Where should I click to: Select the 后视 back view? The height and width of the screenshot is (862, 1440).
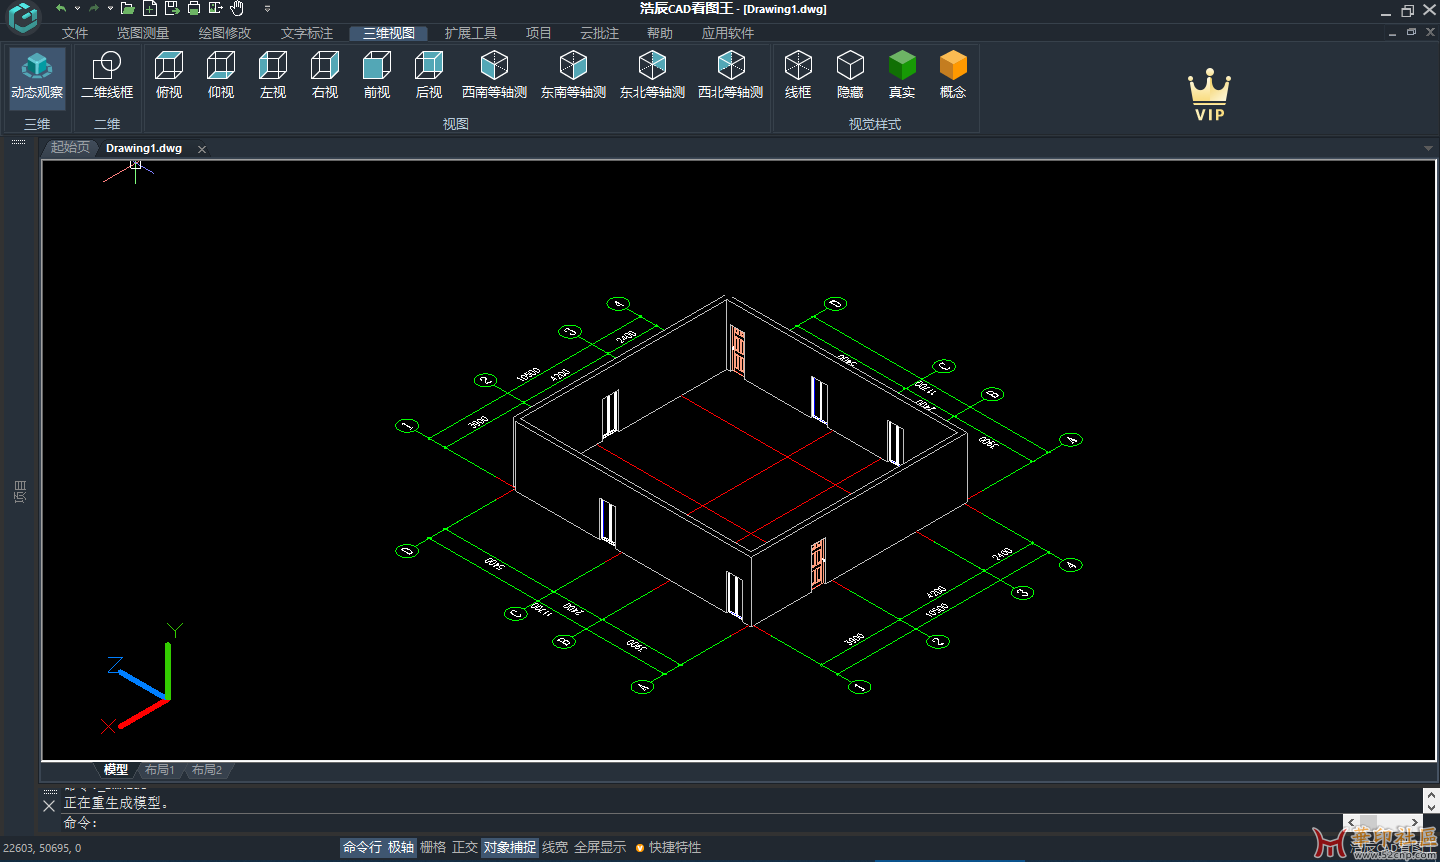coord(429,77)
